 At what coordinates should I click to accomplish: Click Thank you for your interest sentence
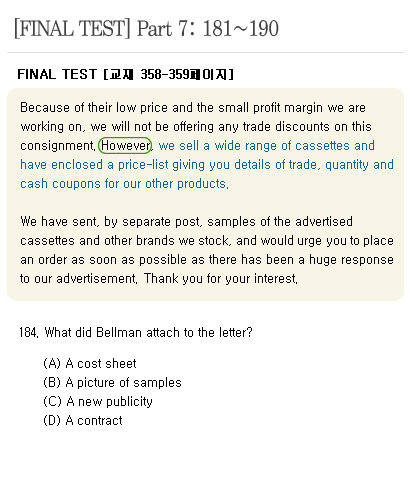coord(221,278)
